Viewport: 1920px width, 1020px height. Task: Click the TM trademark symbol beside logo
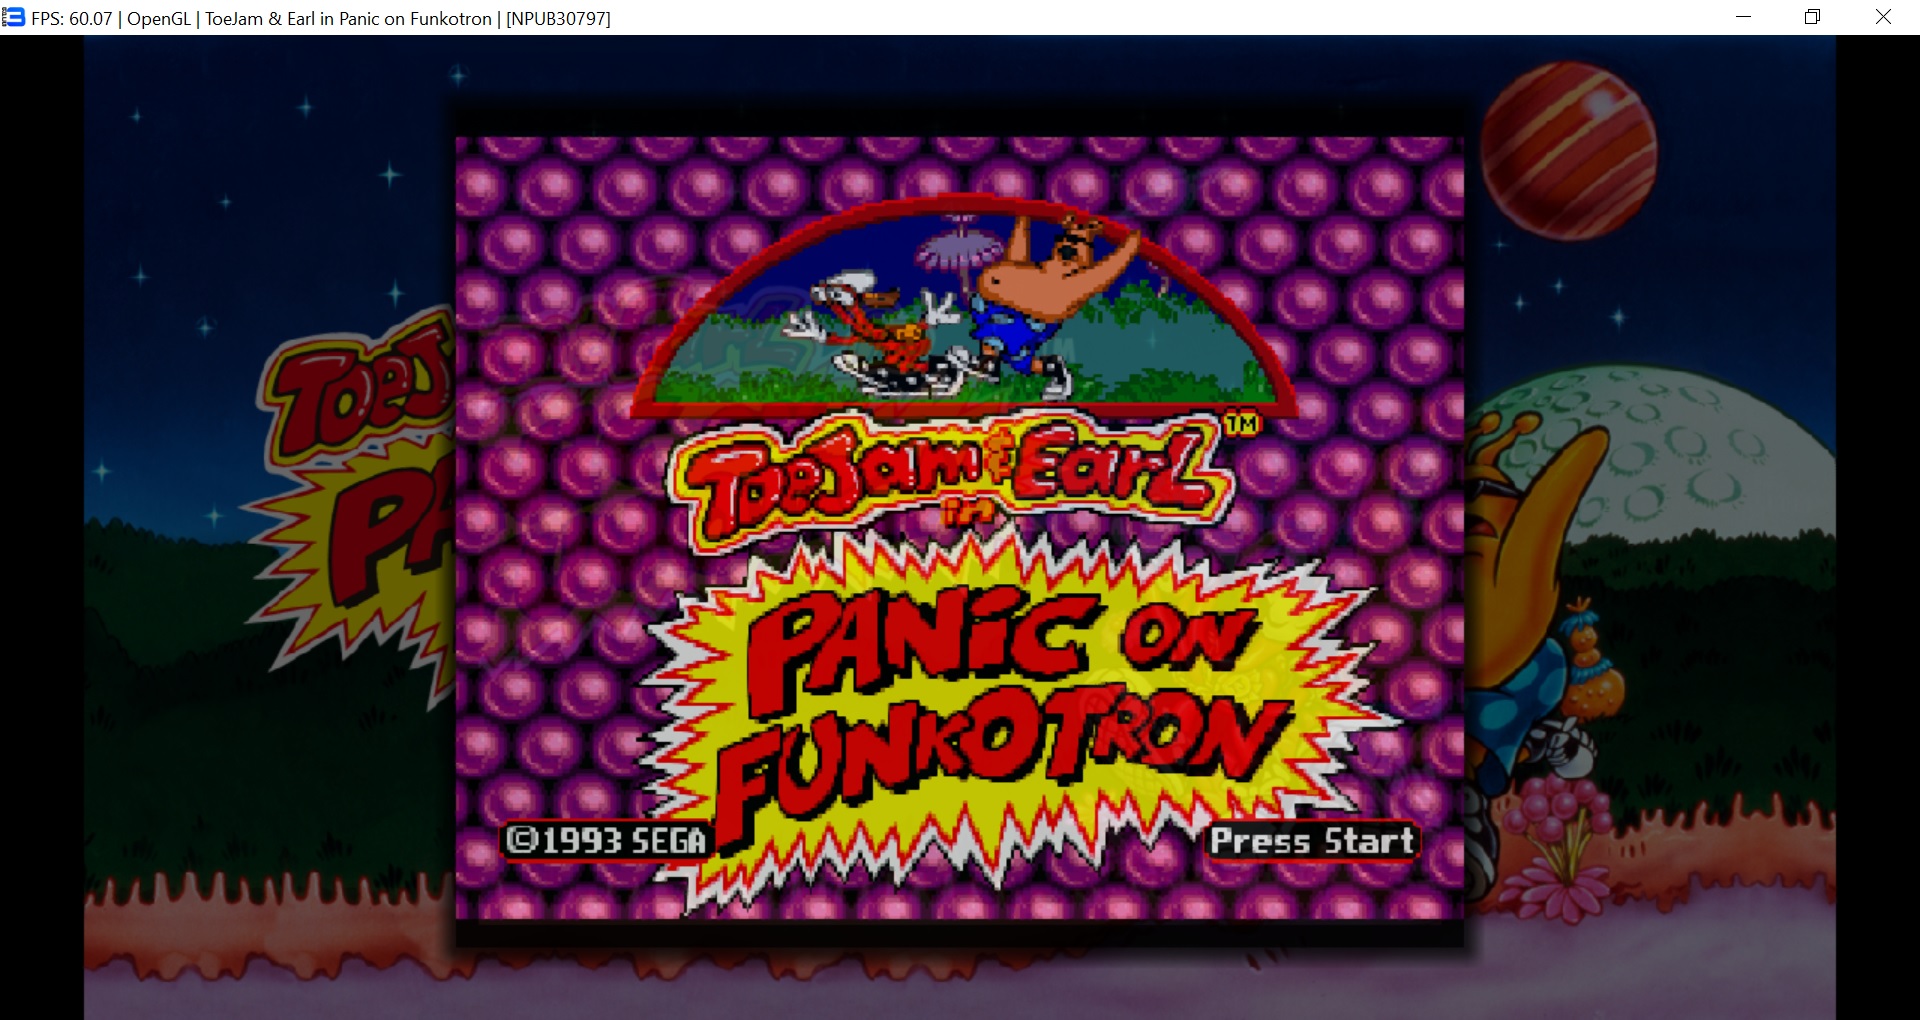[1242, 425]
